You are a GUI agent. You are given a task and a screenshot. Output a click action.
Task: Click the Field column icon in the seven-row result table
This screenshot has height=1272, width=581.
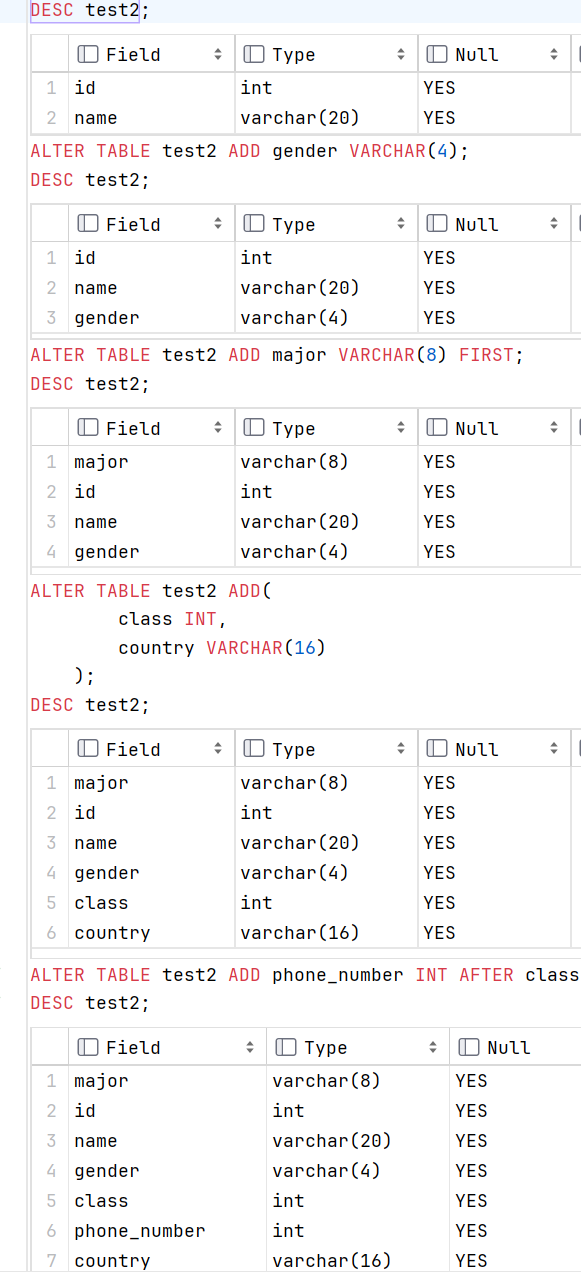tap(88, 1047)
